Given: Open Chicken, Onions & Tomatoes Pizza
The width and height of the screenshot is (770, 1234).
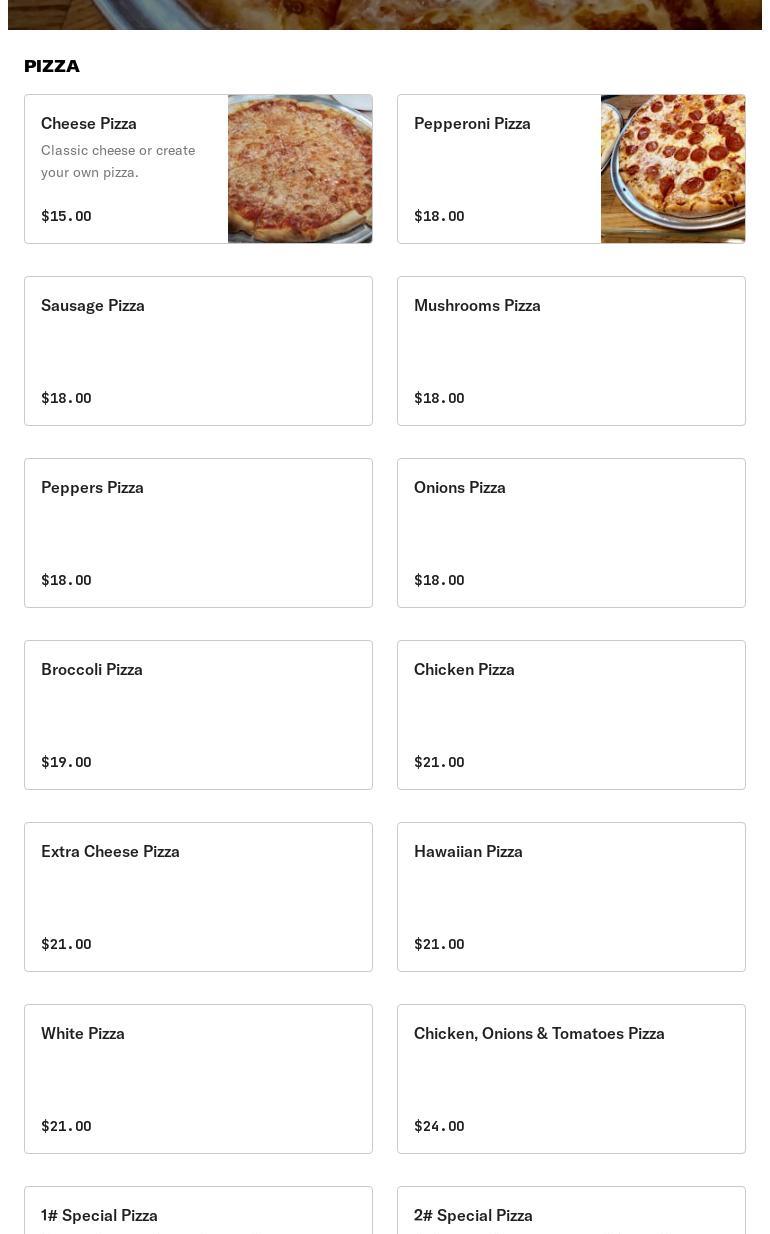Looking at the screenshot, I should [571, 1079].
